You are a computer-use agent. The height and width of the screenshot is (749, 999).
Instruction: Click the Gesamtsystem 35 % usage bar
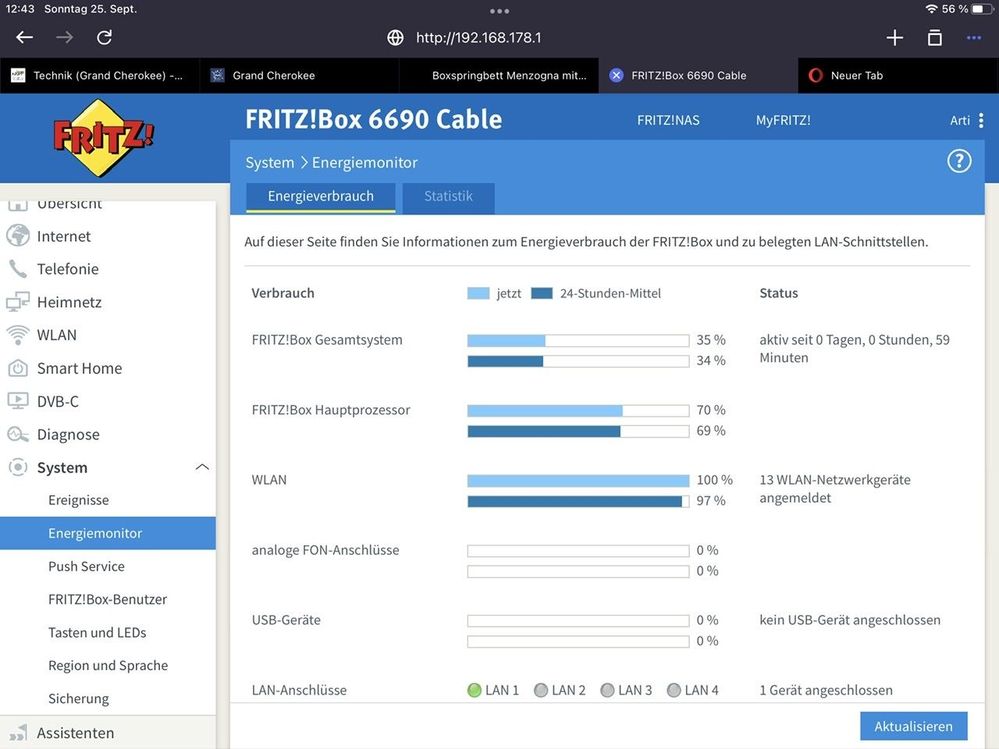[578, 340]
